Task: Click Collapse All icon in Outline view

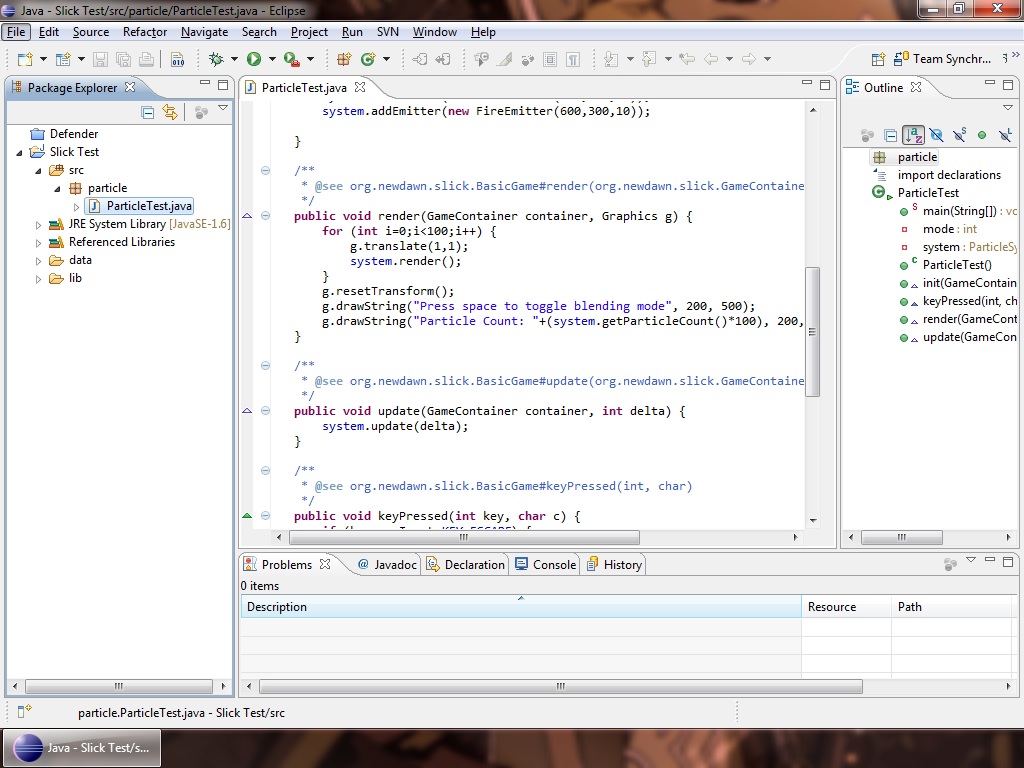Action: tap(890, 135)
